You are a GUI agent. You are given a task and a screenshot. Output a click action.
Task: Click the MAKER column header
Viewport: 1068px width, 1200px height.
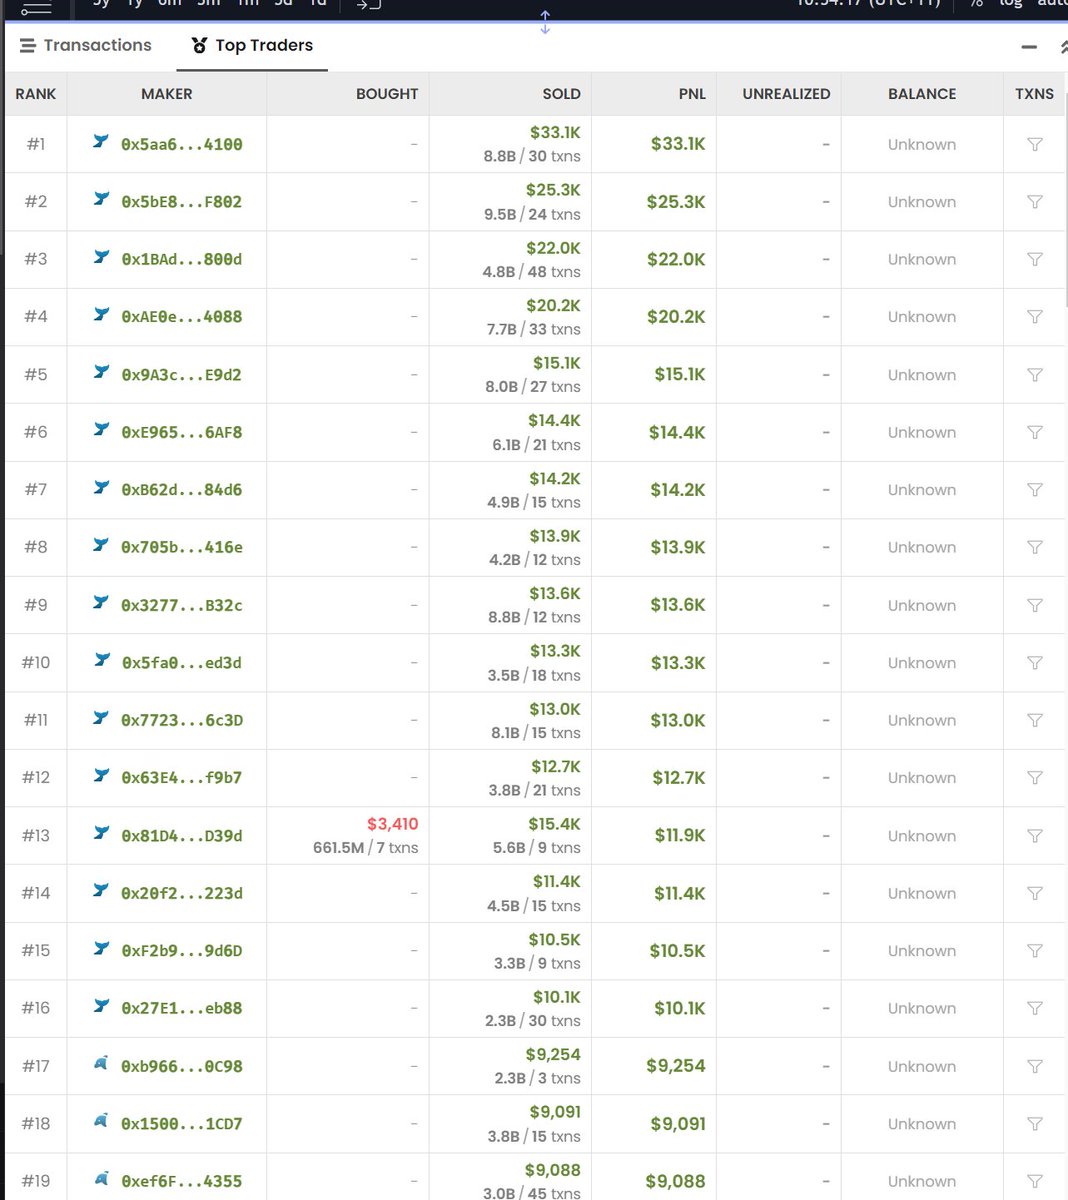[167, 94]
